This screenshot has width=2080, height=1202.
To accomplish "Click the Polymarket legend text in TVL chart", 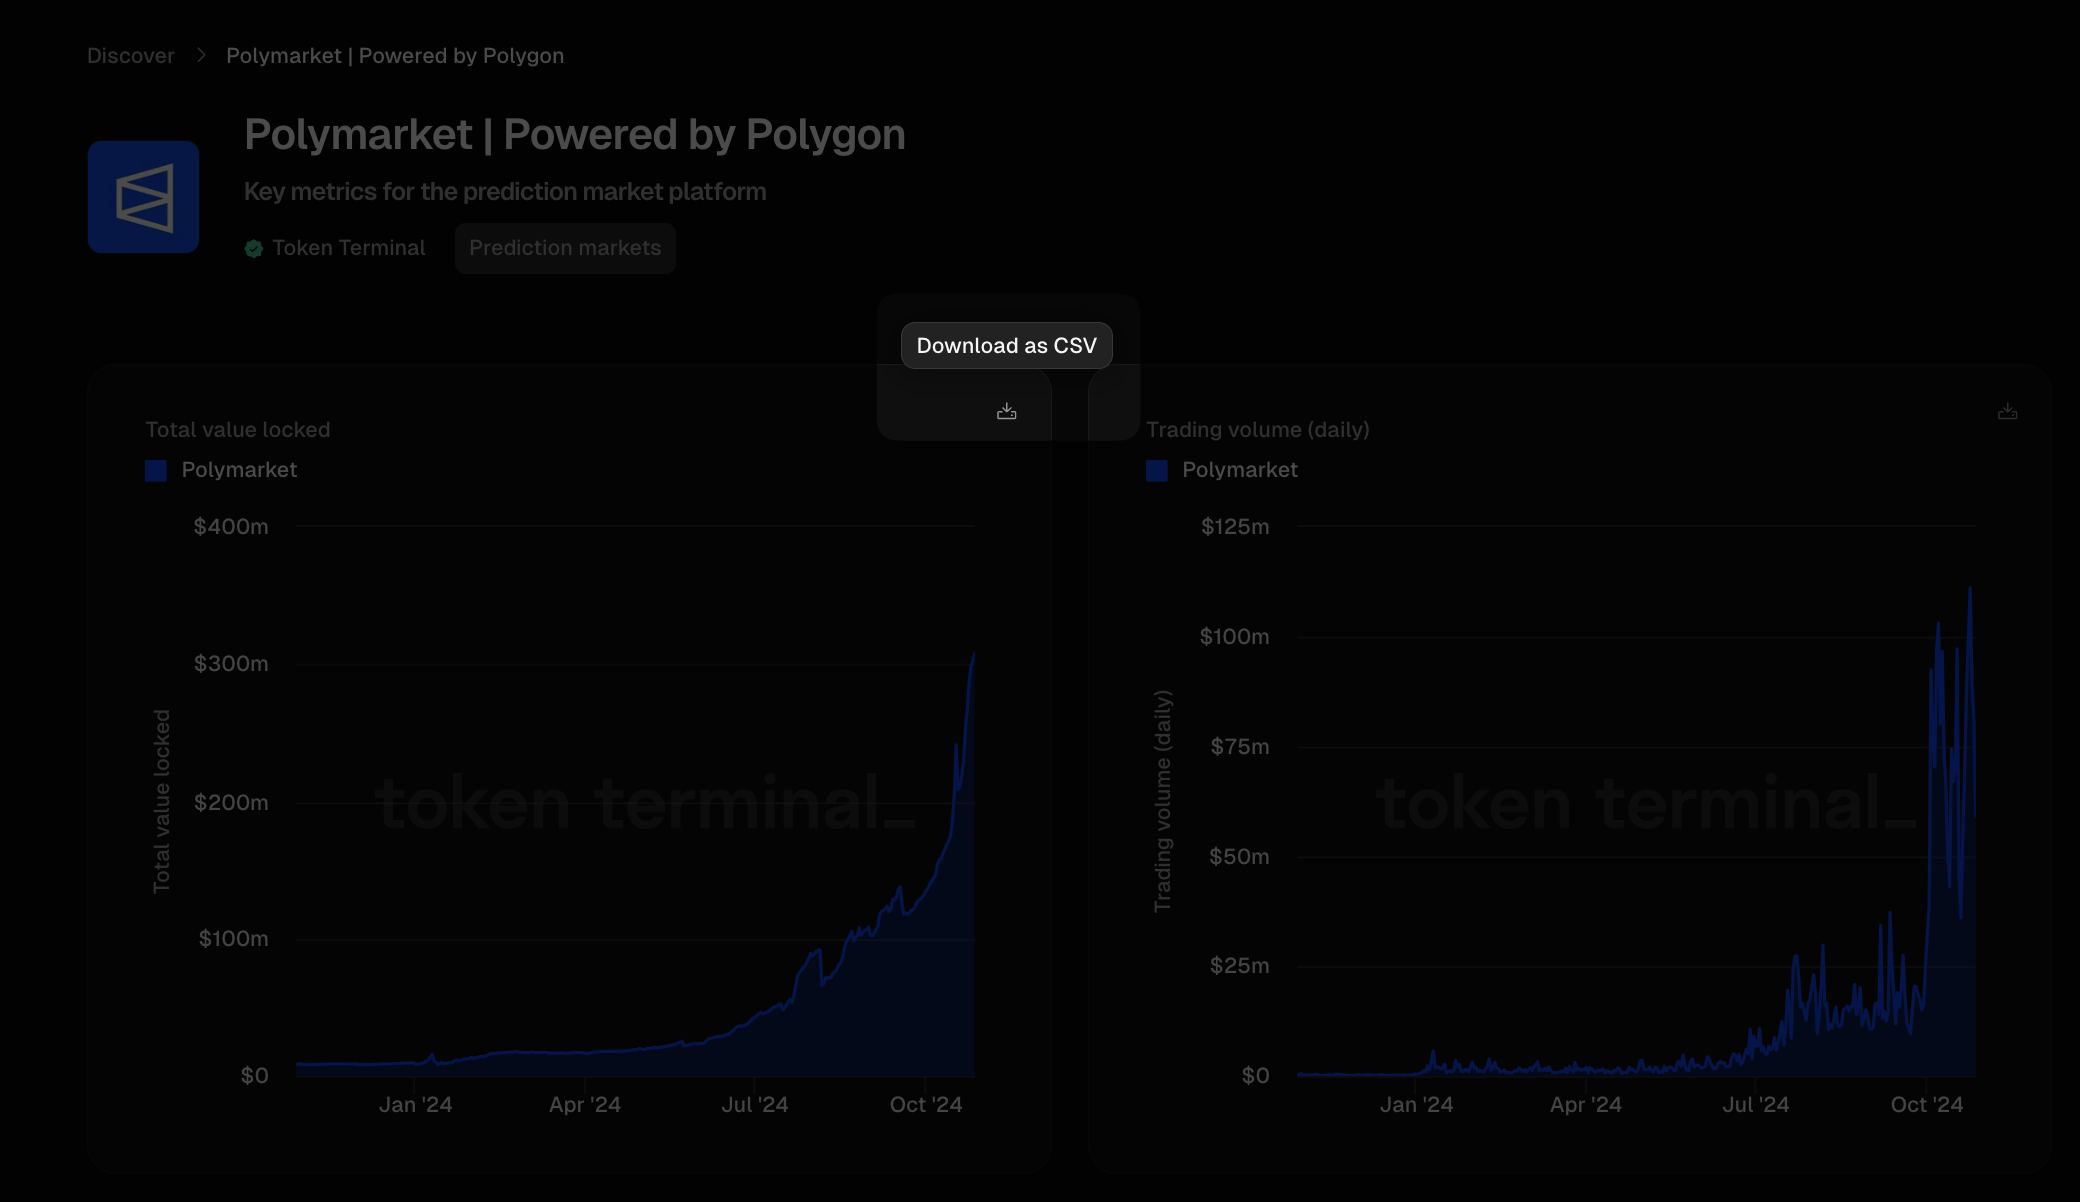I will tap(239, 470).
